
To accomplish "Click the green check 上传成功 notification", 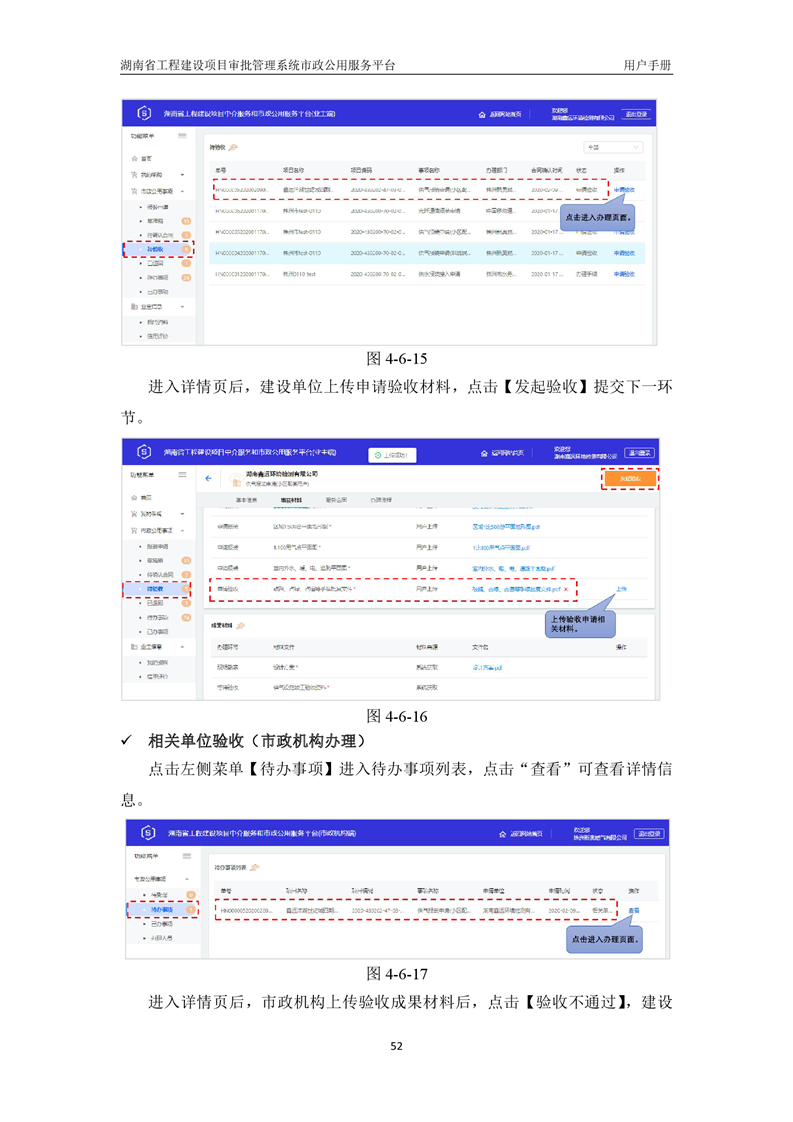I will tap(391, 455).
